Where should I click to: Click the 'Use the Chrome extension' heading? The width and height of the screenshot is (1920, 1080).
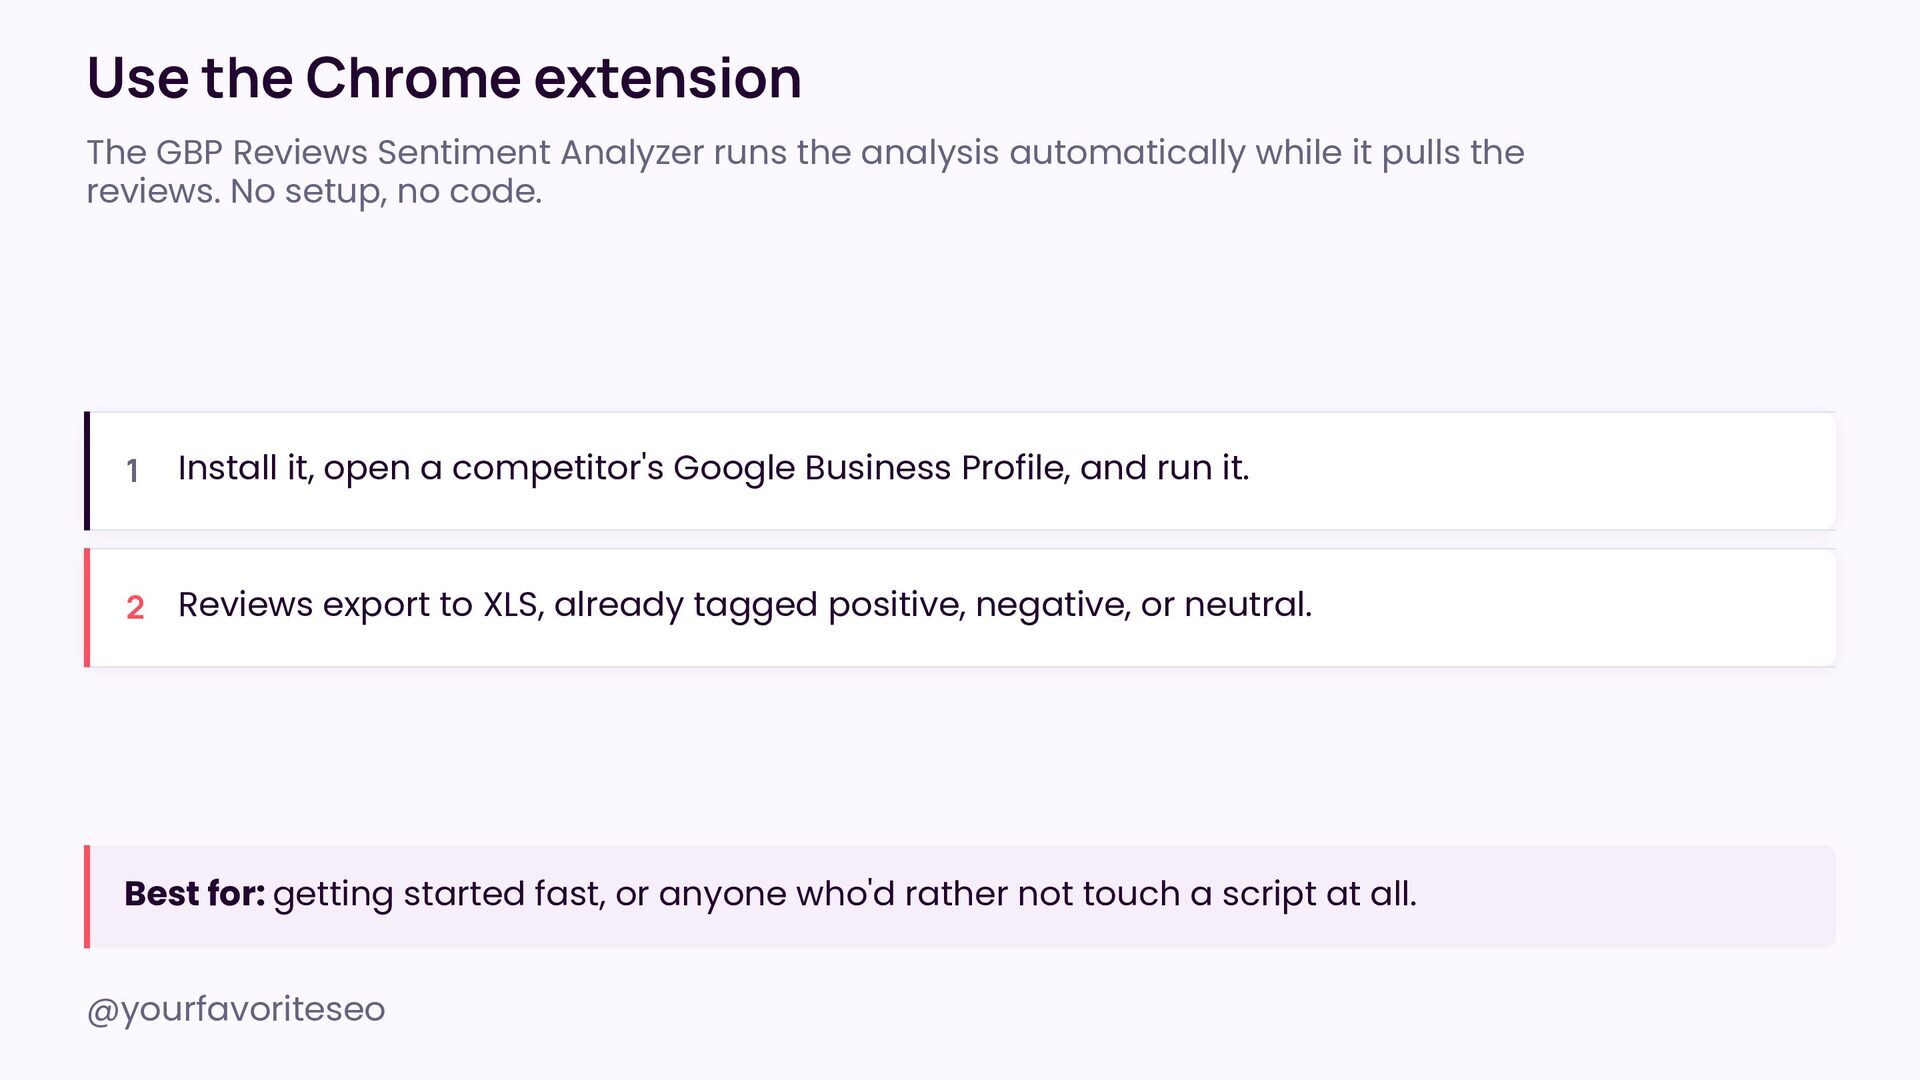click(444, 78)
